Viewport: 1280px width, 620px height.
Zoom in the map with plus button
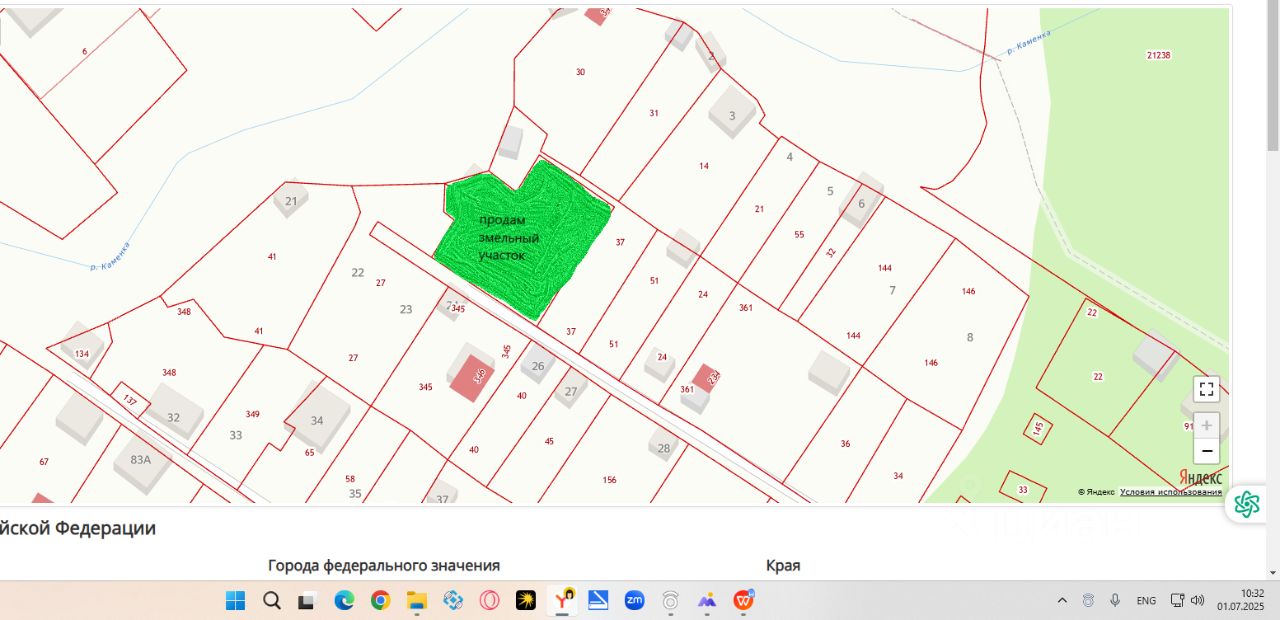click(1206, 425)
